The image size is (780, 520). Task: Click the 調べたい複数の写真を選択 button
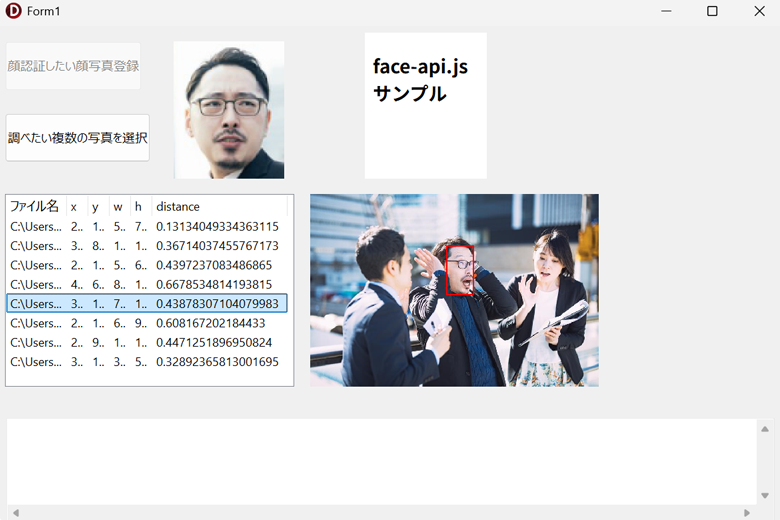tap(78, 138)
